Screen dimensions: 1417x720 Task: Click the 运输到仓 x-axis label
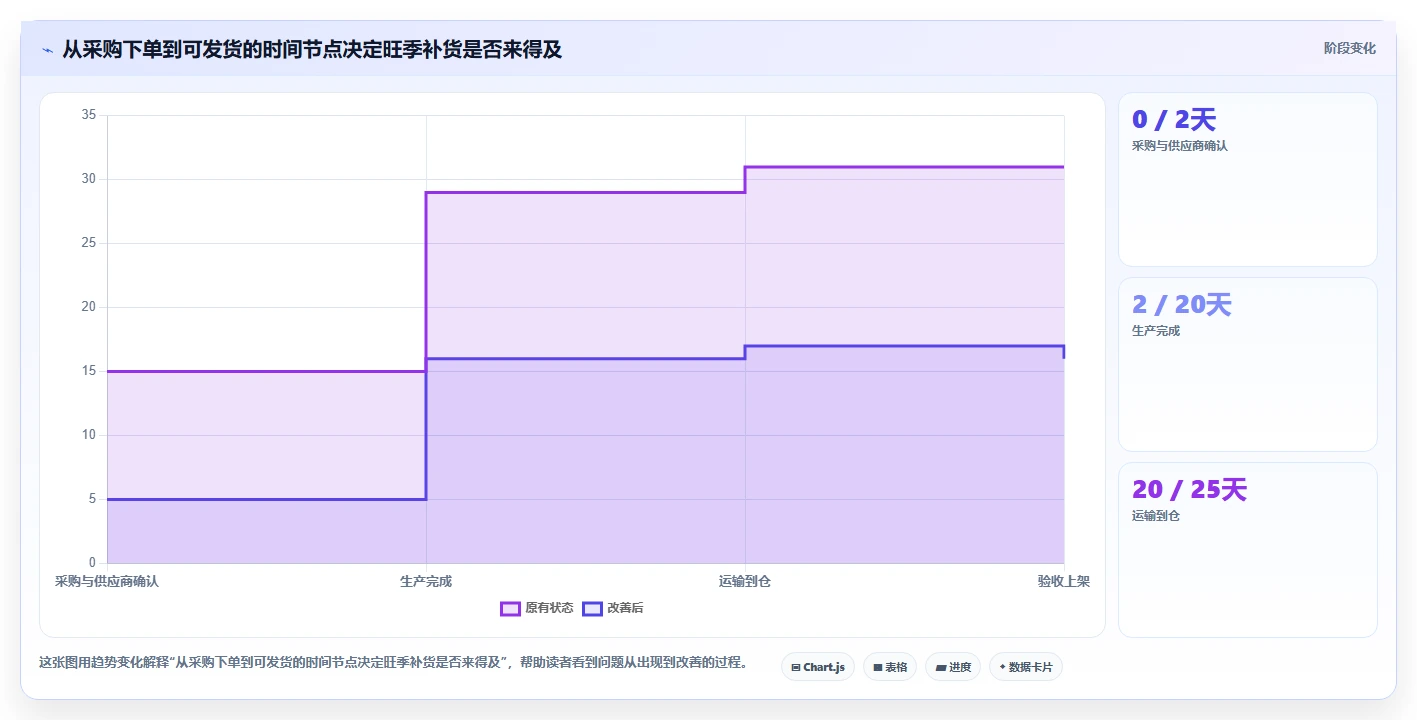coord(745,581)
